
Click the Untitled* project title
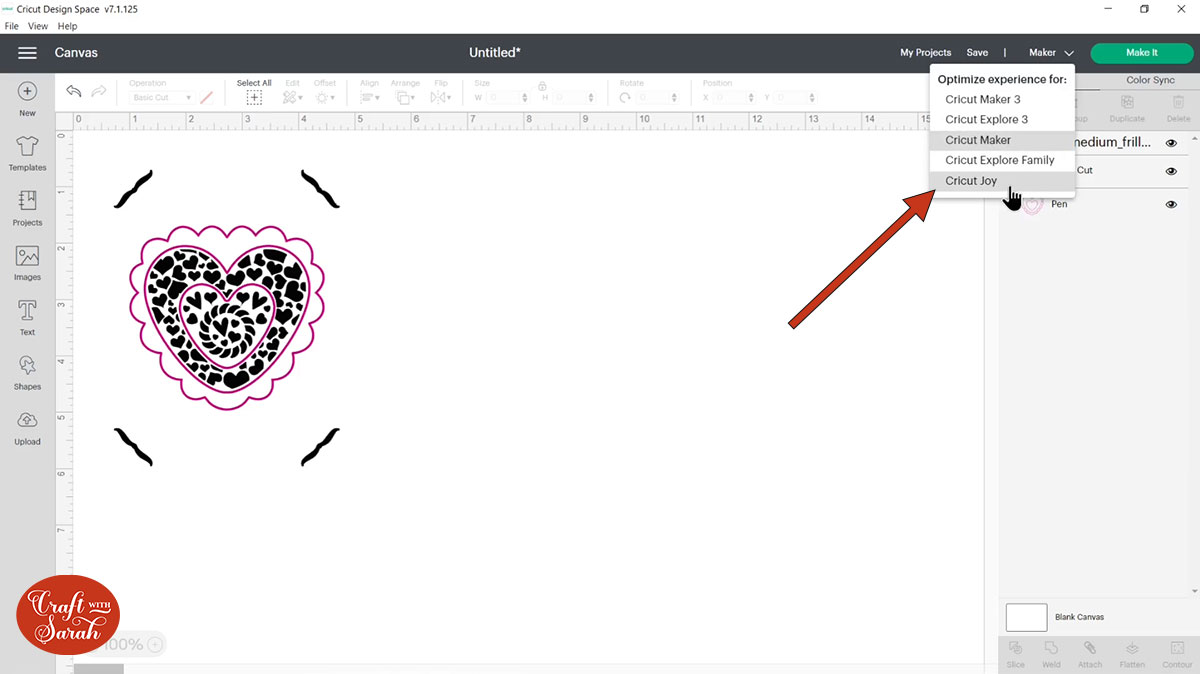[495, 53]
